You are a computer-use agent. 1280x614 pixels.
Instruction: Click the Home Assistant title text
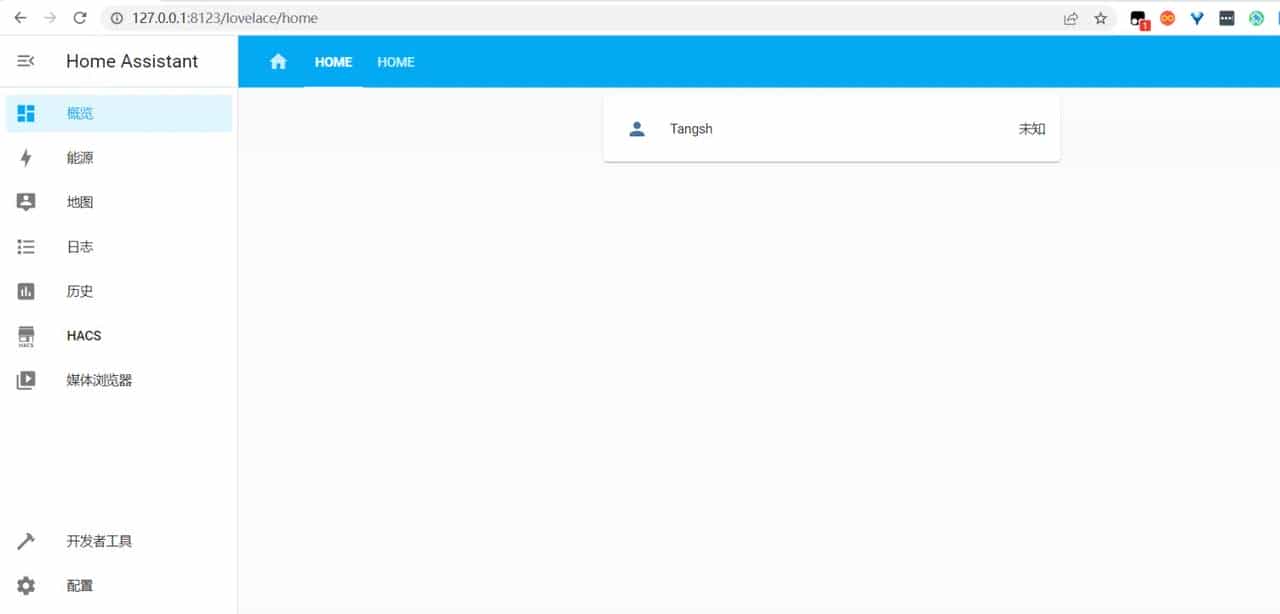(131, 61)
